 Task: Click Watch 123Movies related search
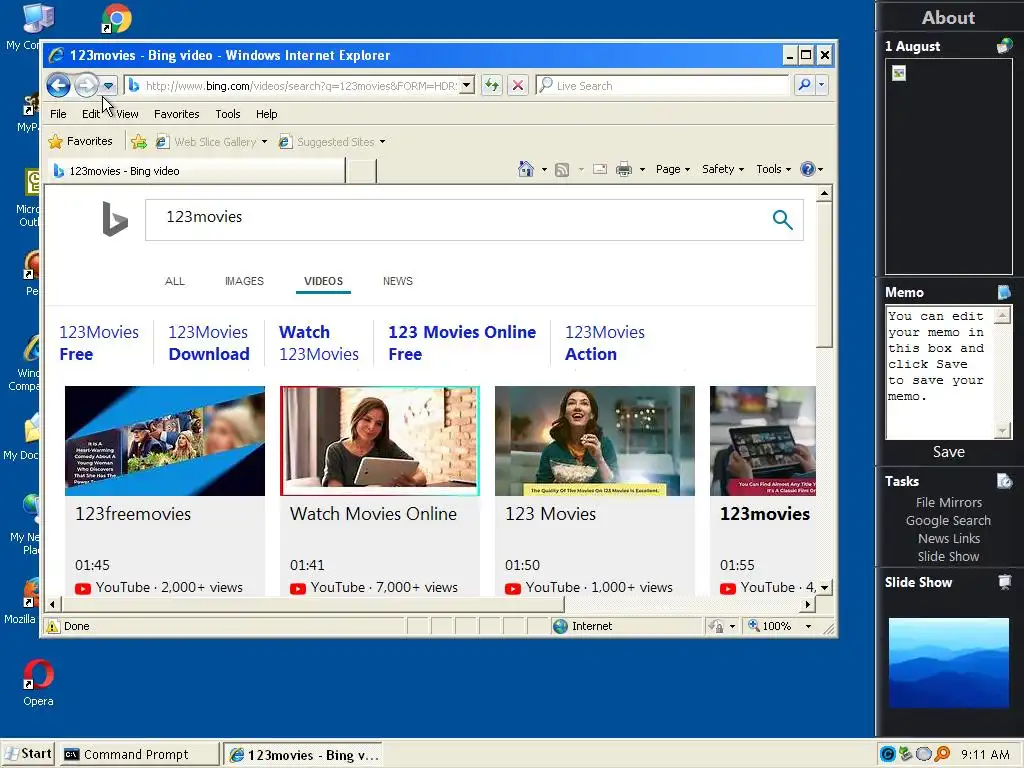pyautogui.click(x=319, y=343)
